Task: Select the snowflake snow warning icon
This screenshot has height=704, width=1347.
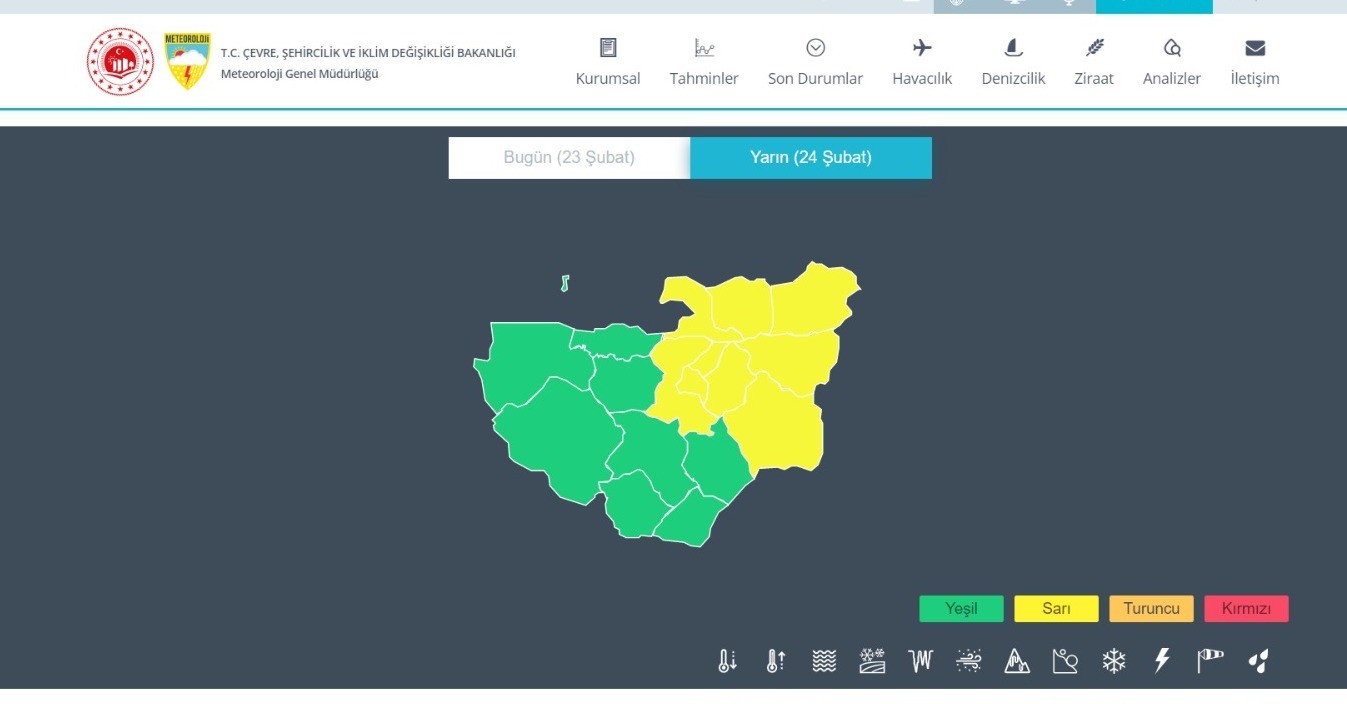Action: (x=1114, y=661)
